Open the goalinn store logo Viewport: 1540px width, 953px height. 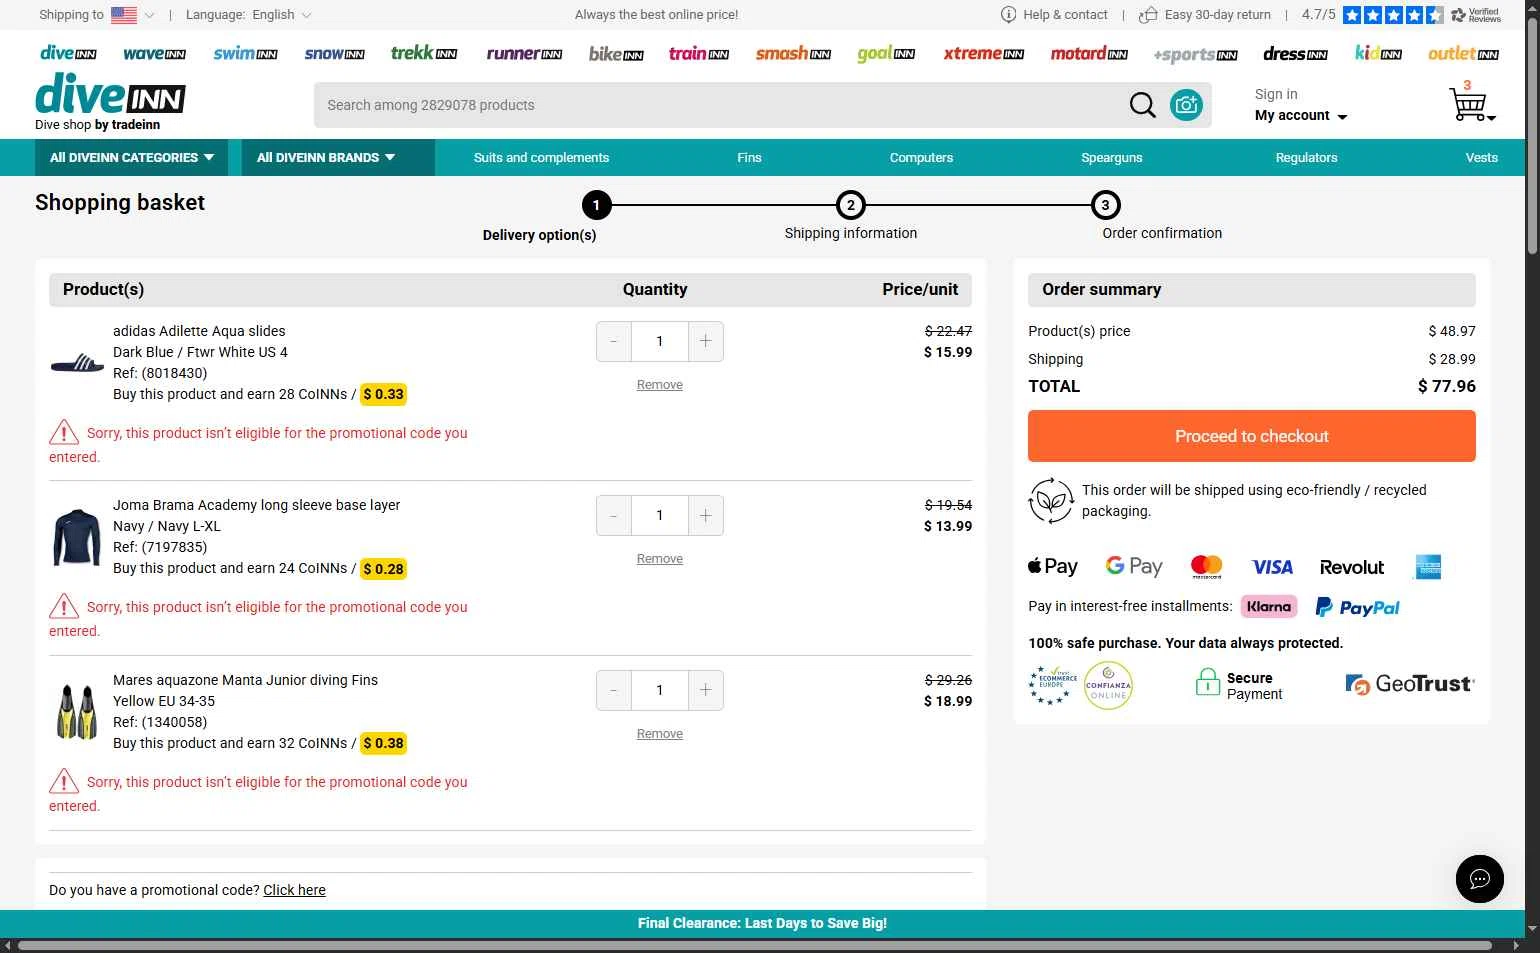point(886,54)
